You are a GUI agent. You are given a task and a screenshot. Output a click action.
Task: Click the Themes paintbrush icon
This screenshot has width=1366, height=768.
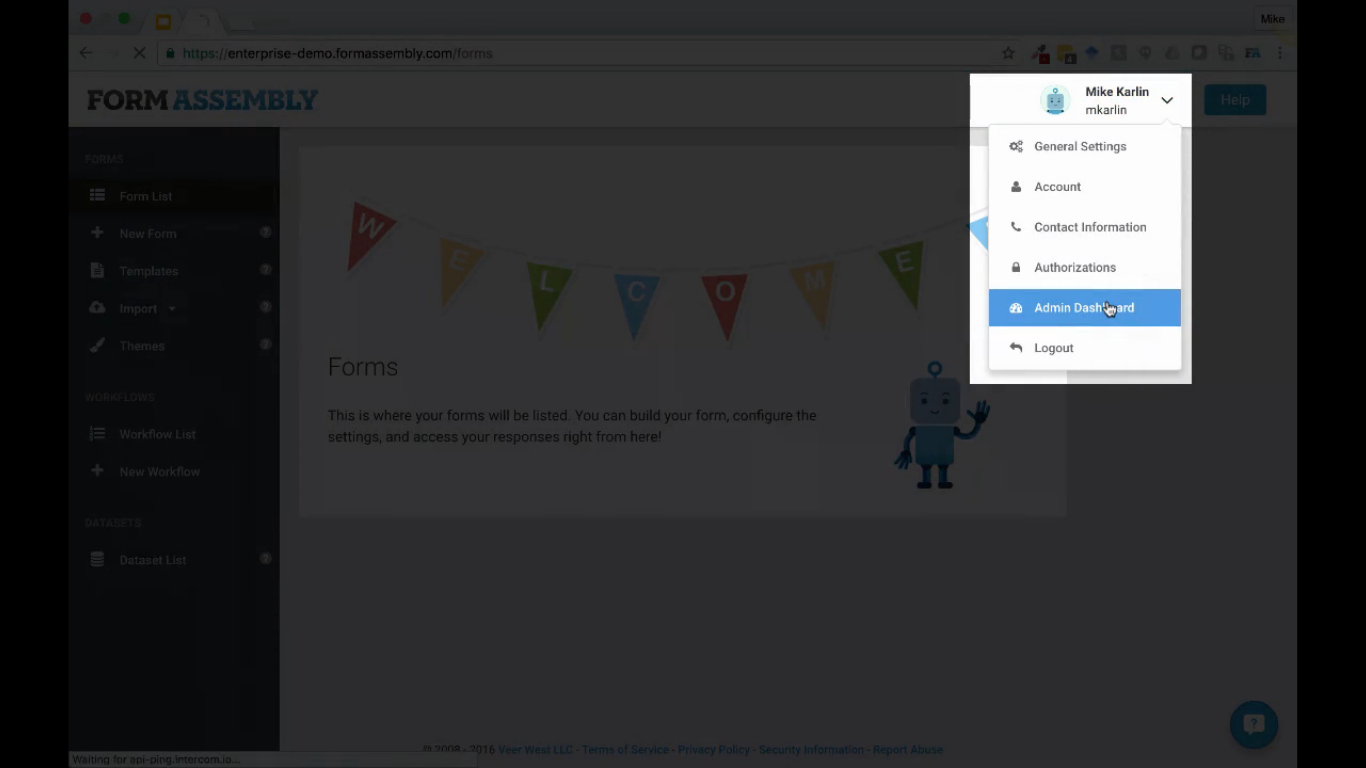pyautogui.click(x=97, y=345)
